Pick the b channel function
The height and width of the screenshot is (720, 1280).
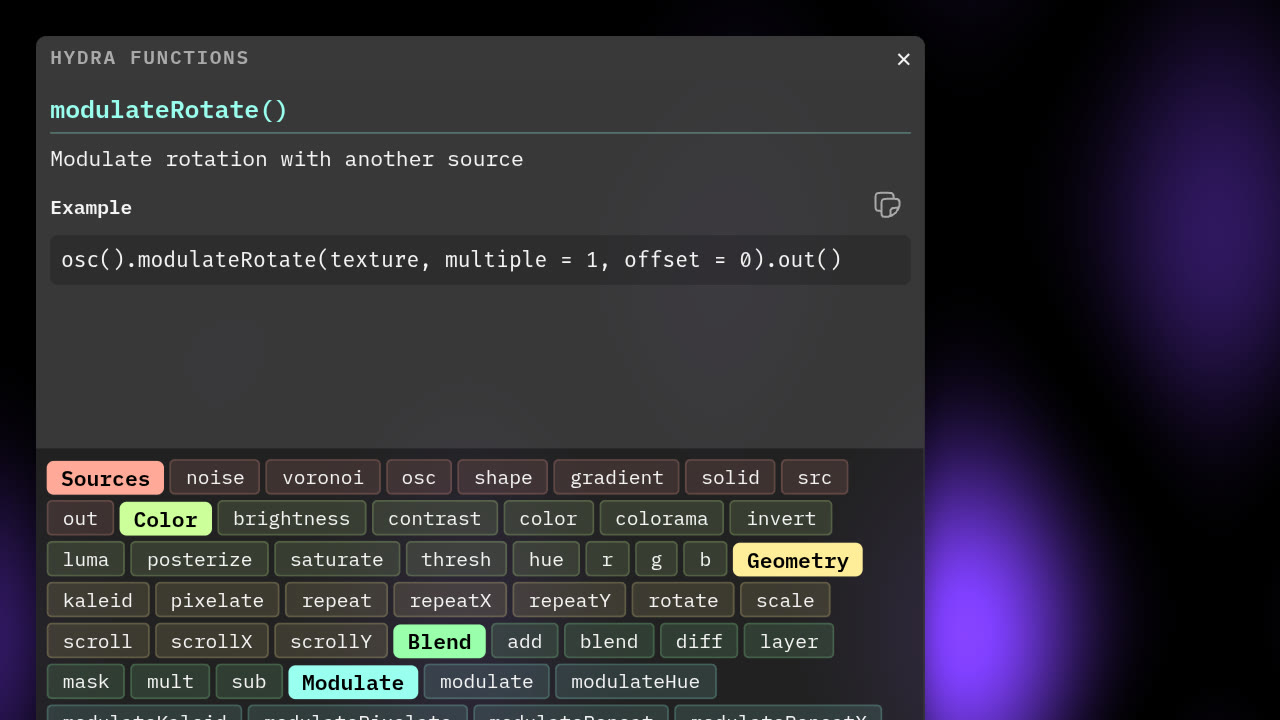[705, 559]
